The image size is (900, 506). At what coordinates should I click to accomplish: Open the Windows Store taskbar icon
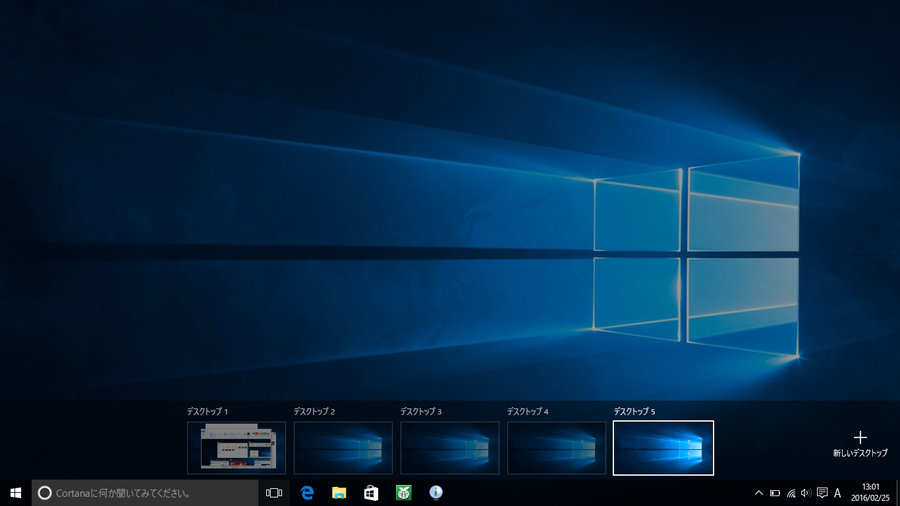coord(371,493)
